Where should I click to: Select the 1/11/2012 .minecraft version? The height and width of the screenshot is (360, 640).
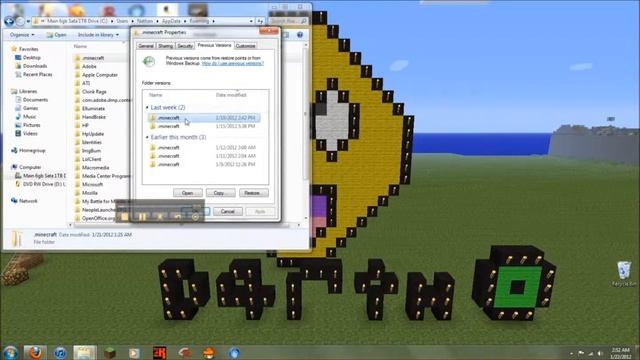(x=204, y=156)
